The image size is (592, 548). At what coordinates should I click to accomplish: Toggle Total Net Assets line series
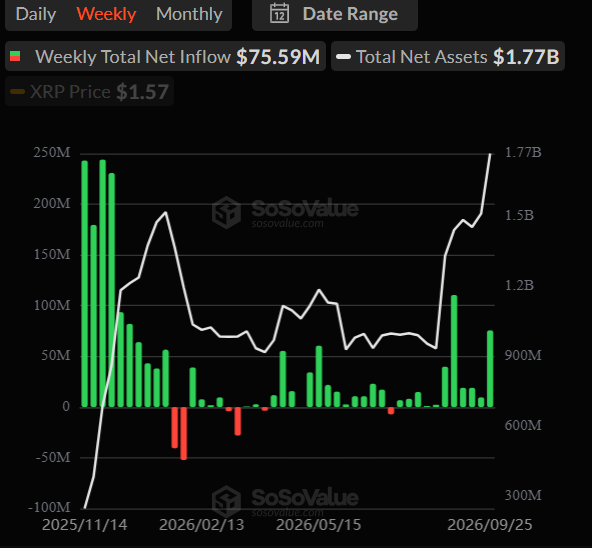[448, 56]
